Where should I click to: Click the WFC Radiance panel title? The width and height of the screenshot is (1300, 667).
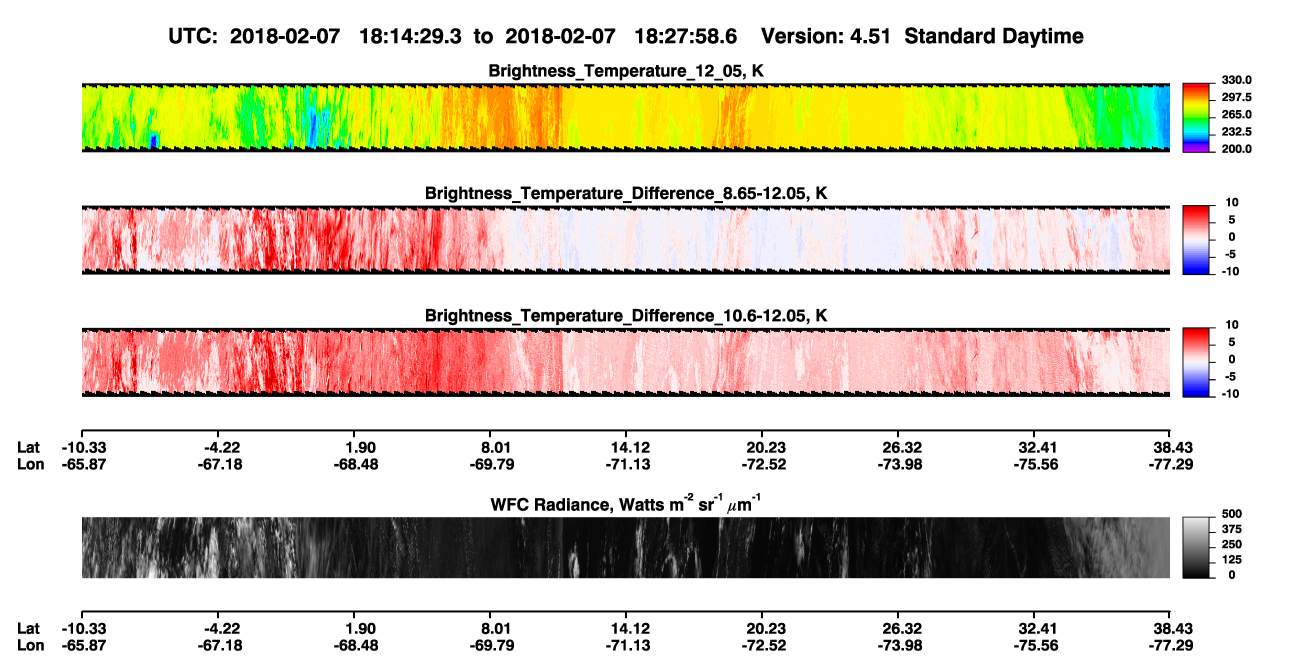[x=626, y=503]
